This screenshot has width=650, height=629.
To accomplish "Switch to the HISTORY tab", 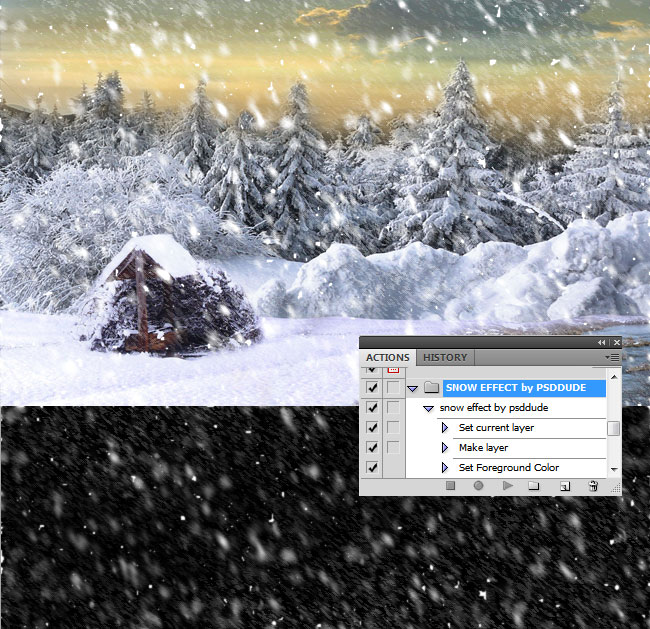I will coord(445,357).
